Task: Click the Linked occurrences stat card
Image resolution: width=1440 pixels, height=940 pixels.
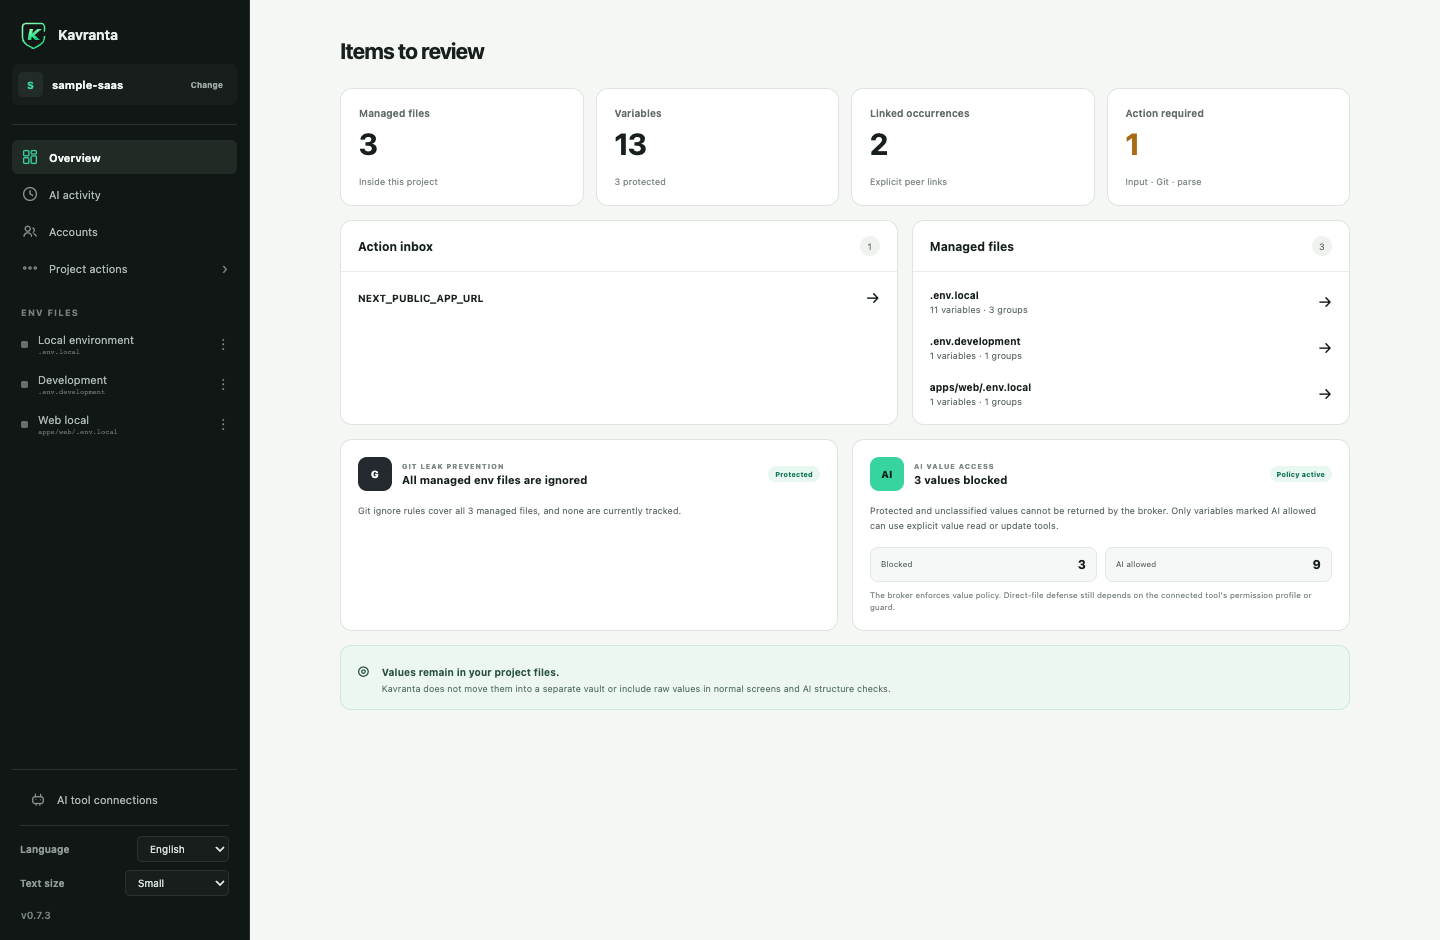Action: [x=973, y=147]
